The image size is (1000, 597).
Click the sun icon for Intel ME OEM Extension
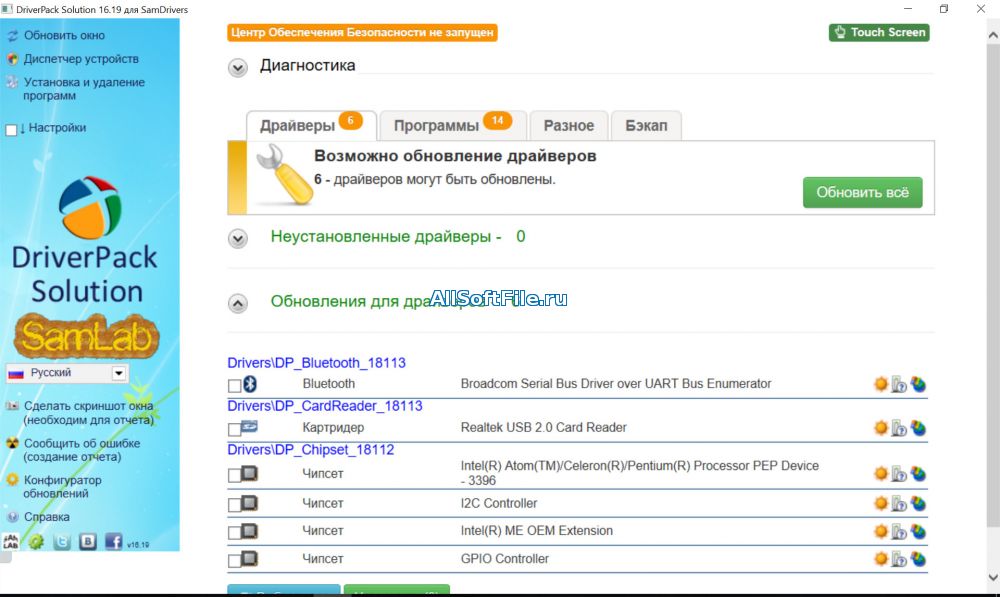click(881, 531)
